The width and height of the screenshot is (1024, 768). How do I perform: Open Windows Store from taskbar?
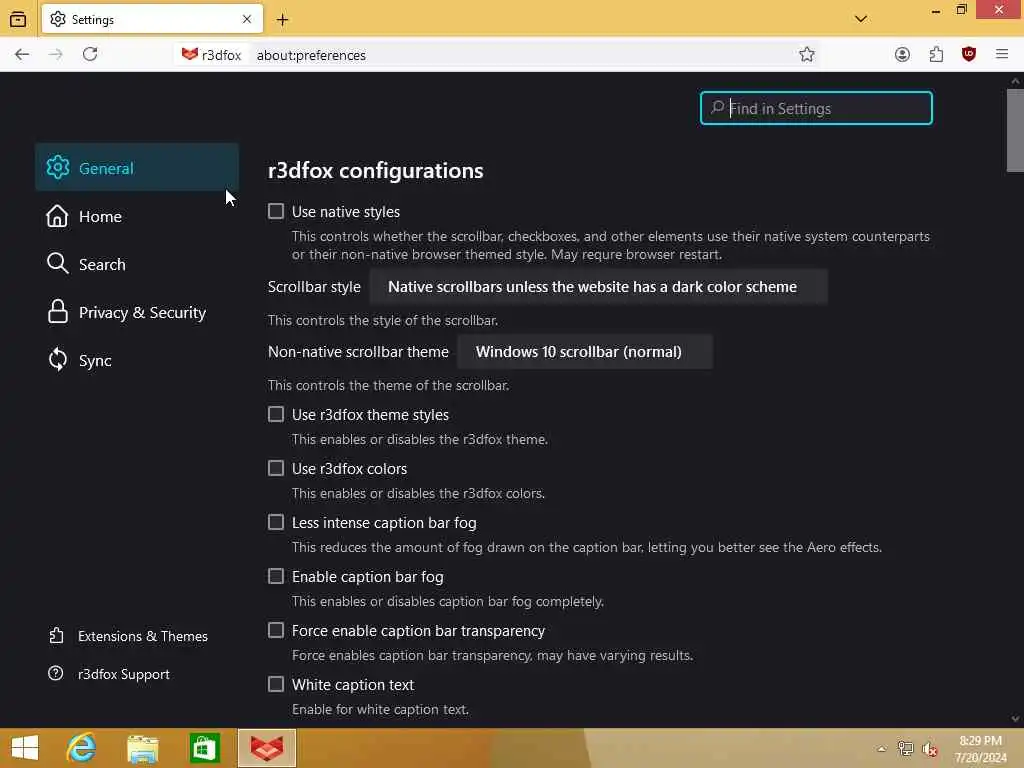[204, 748]
